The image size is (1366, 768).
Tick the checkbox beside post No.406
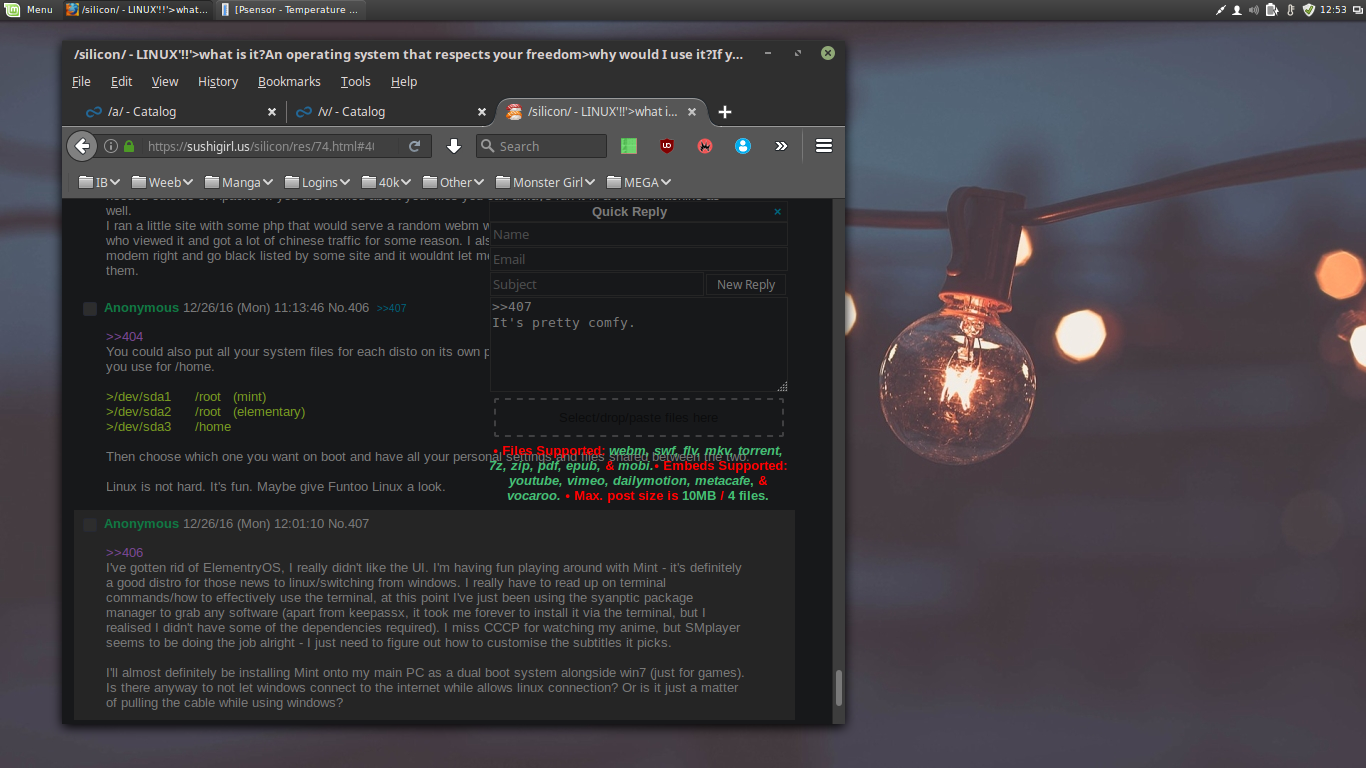click(x=90, y=309)
